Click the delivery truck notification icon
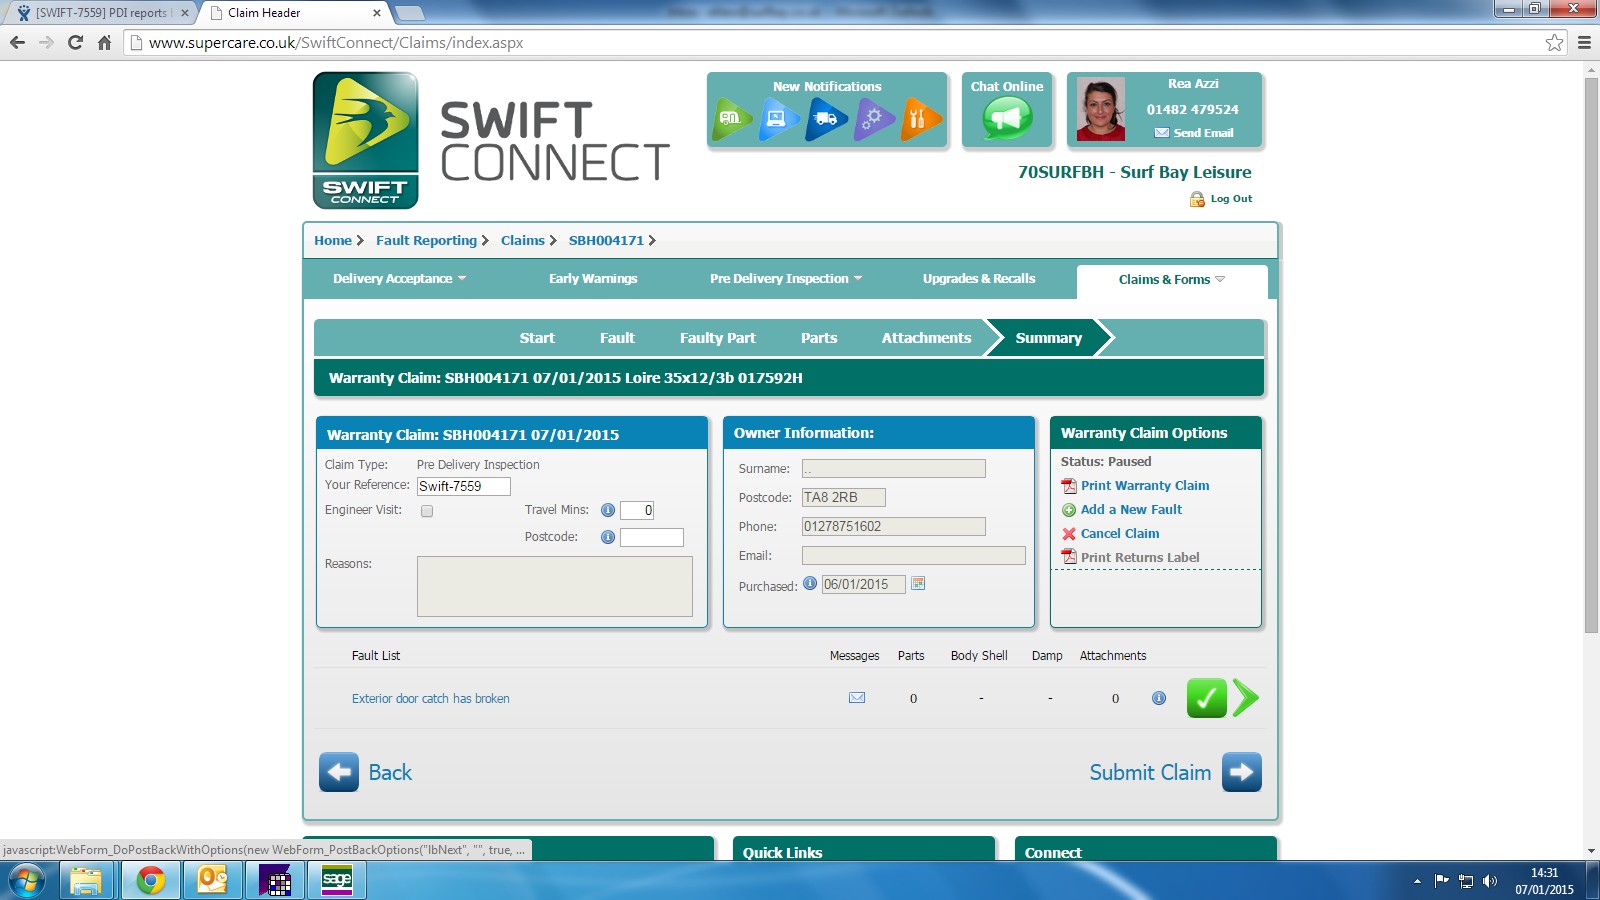 click(x=826, y=119)
